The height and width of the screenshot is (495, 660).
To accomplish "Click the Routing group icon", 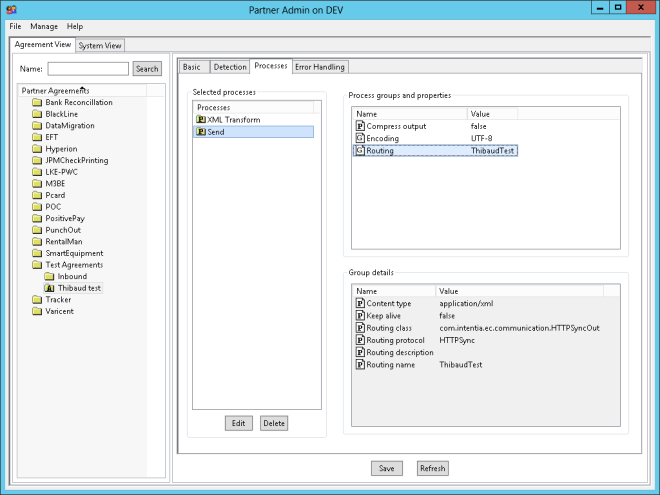I will (360, 150).
